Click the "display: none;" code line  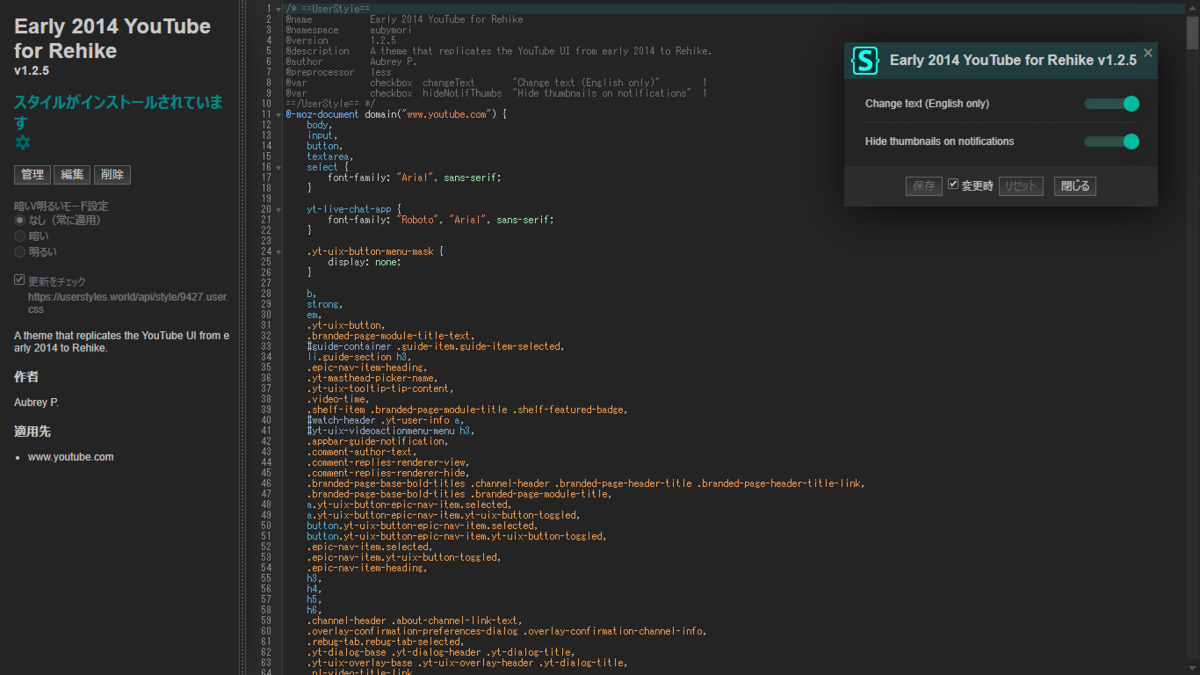point(364,262)
